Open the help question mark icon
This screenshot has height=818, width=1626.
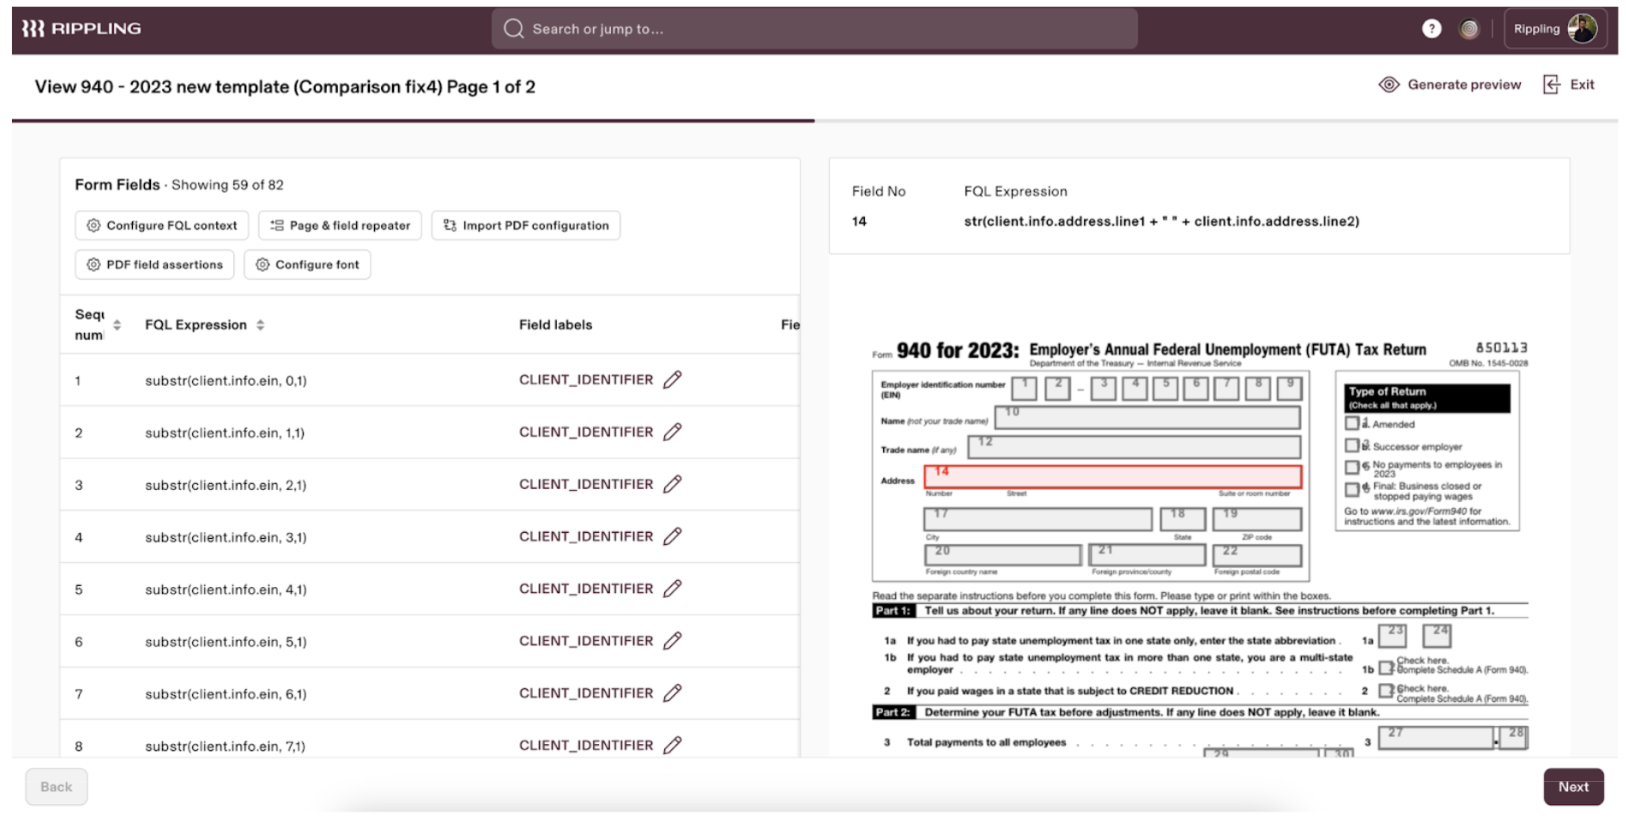[1431, 29]
